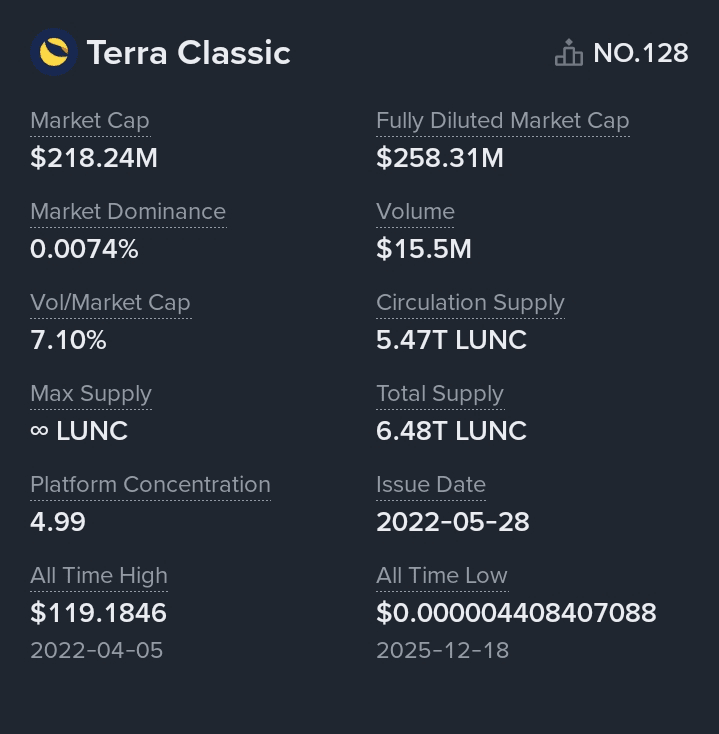Viewport: 719px width, 734px height.
Task: Click the Market Dominance label
Action: (x=128, y=212)
